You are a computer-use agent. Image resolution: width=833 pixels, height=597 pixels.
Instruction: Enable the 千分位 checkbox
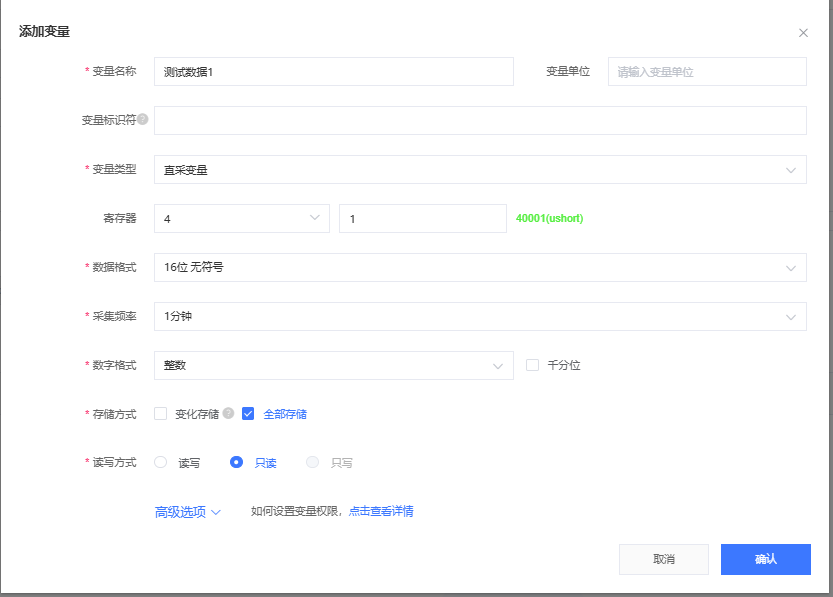tap(533, 365)
